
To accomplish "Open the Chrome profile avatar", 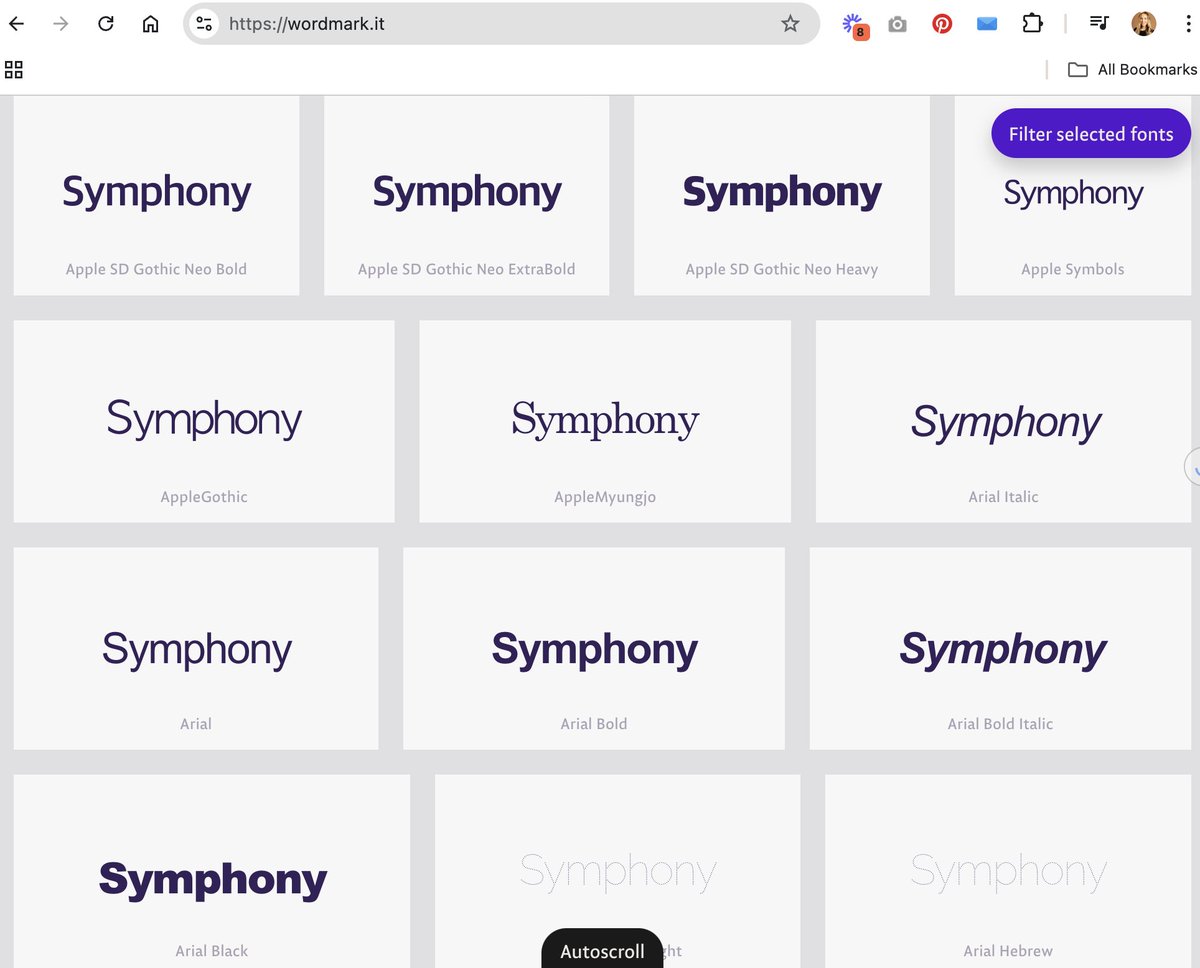I will pyautogui.click(x=1144, y=24).
